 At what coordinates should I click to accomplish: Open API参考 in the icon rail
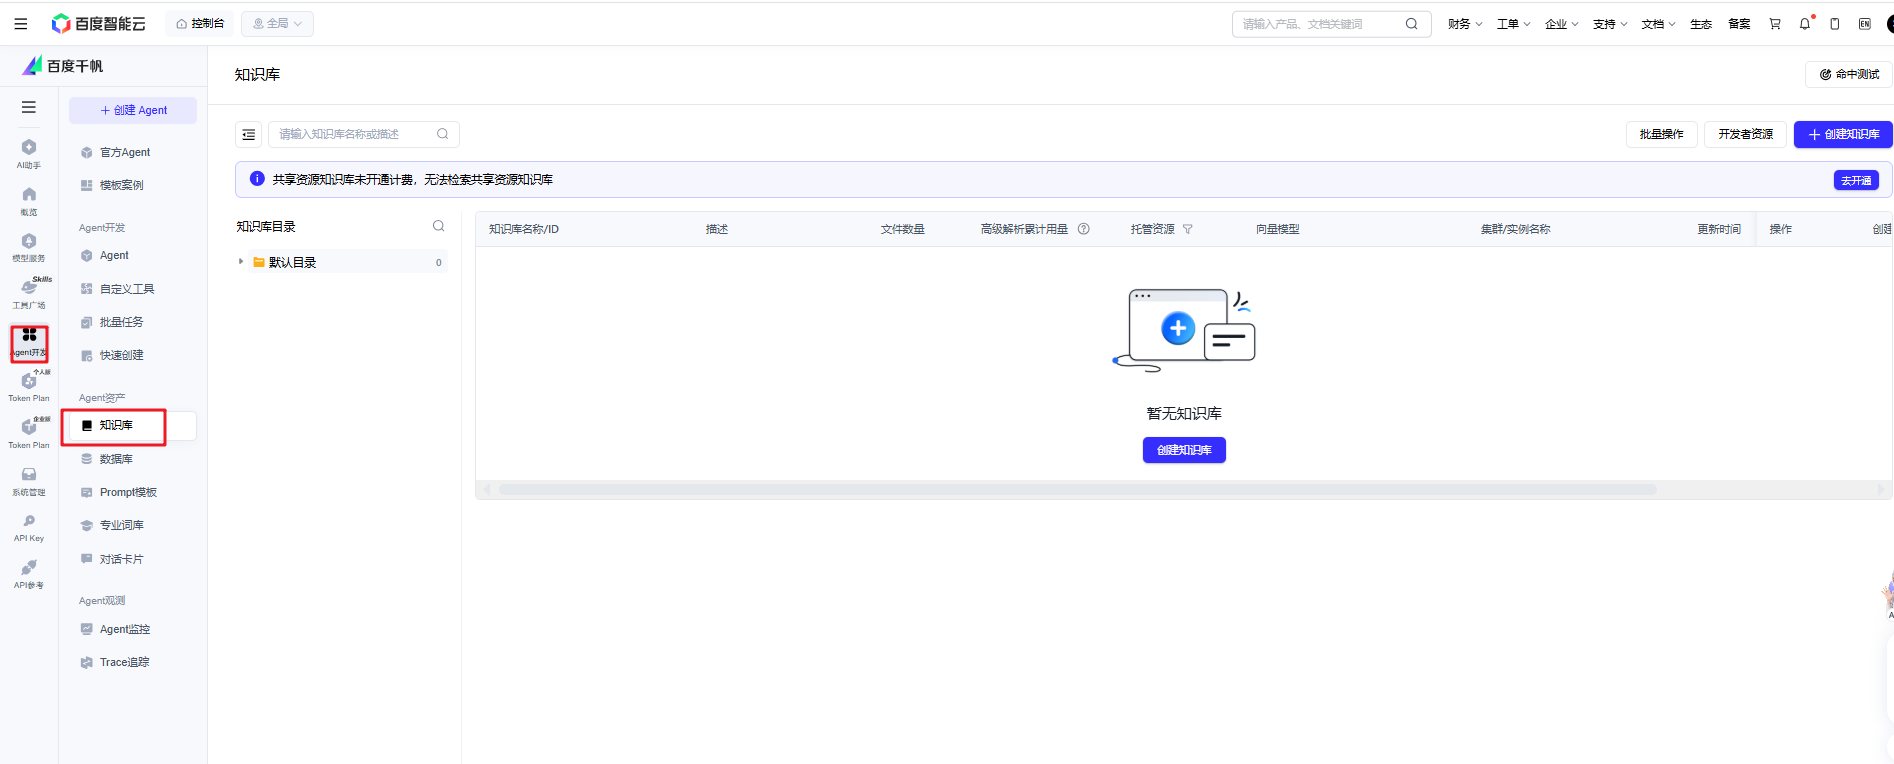(x=29, y=575)
